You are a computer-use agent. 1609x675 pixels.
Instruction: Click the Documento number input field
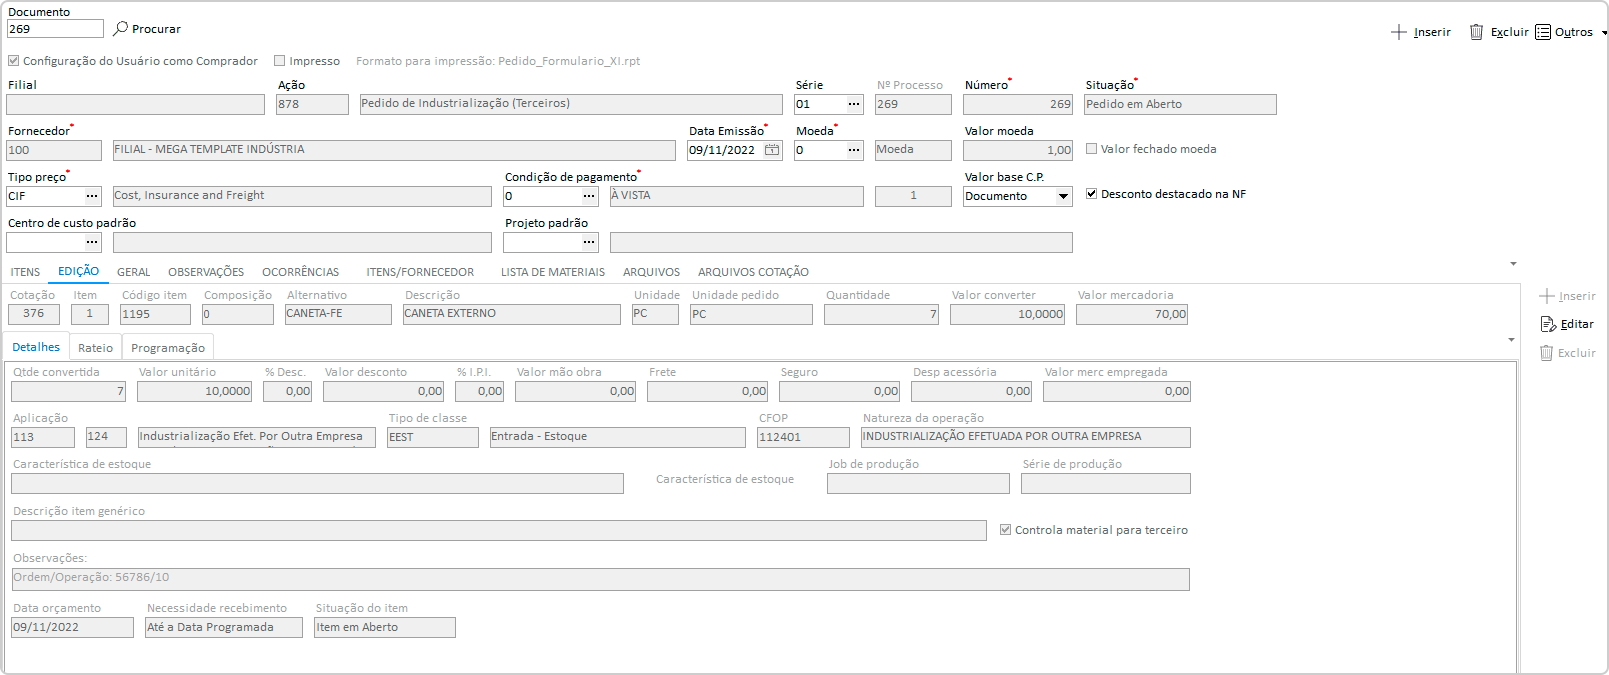55,29
